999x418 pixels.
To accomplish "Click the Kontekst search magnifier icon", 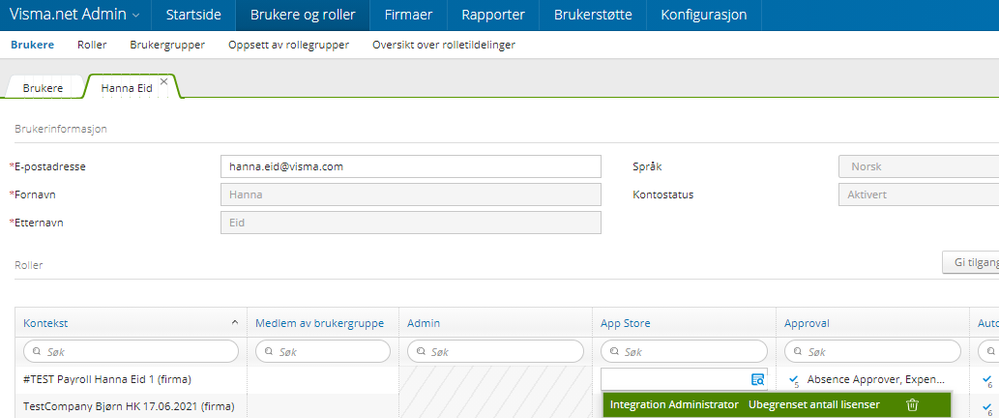I will click(x=37, y=352).
